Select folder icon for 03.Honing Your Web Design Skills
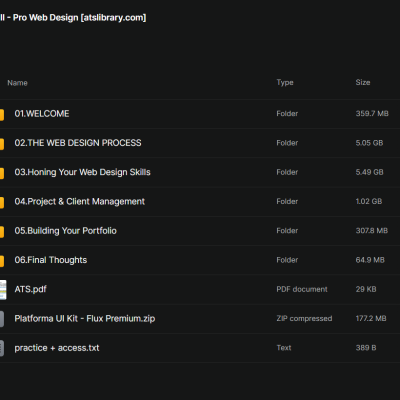The height and width of the screenshot is (400, 400). [2, 173]
